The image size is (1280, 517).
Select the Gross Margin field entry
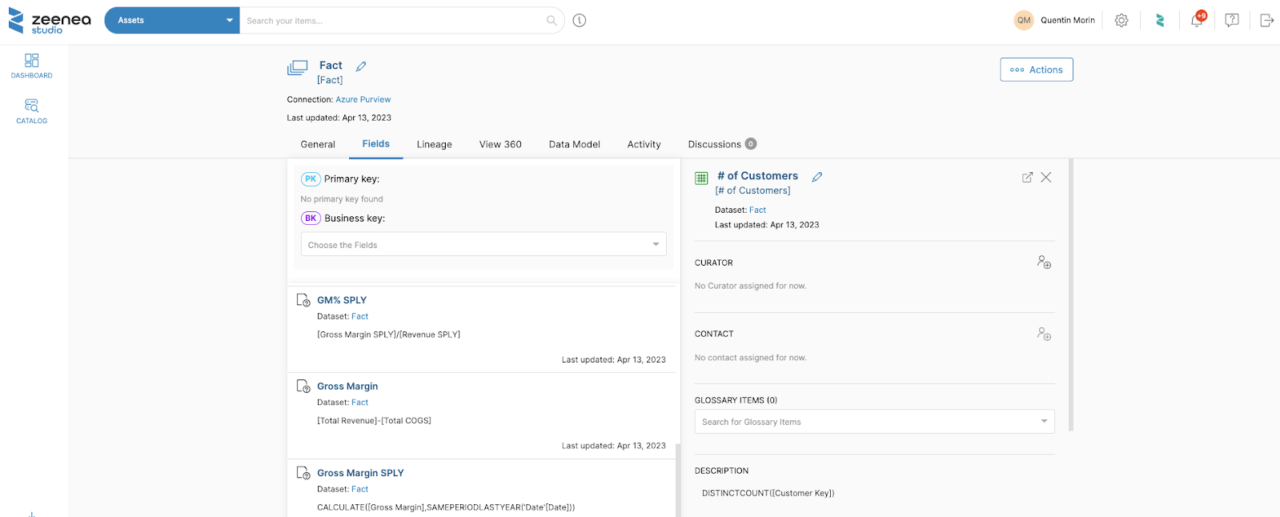[347, 386]
